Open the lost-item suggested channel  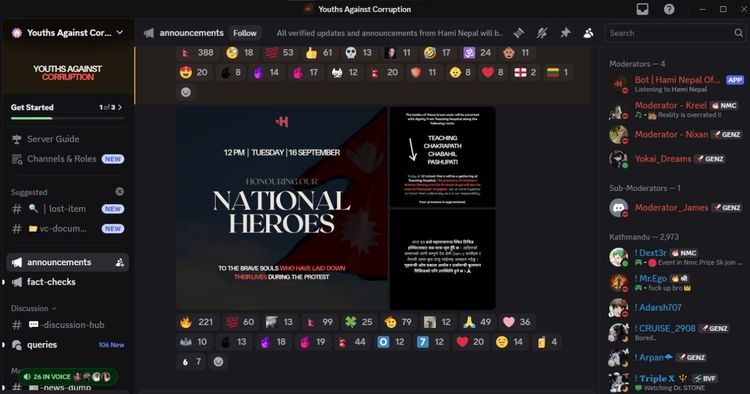[x=67, y=209]
